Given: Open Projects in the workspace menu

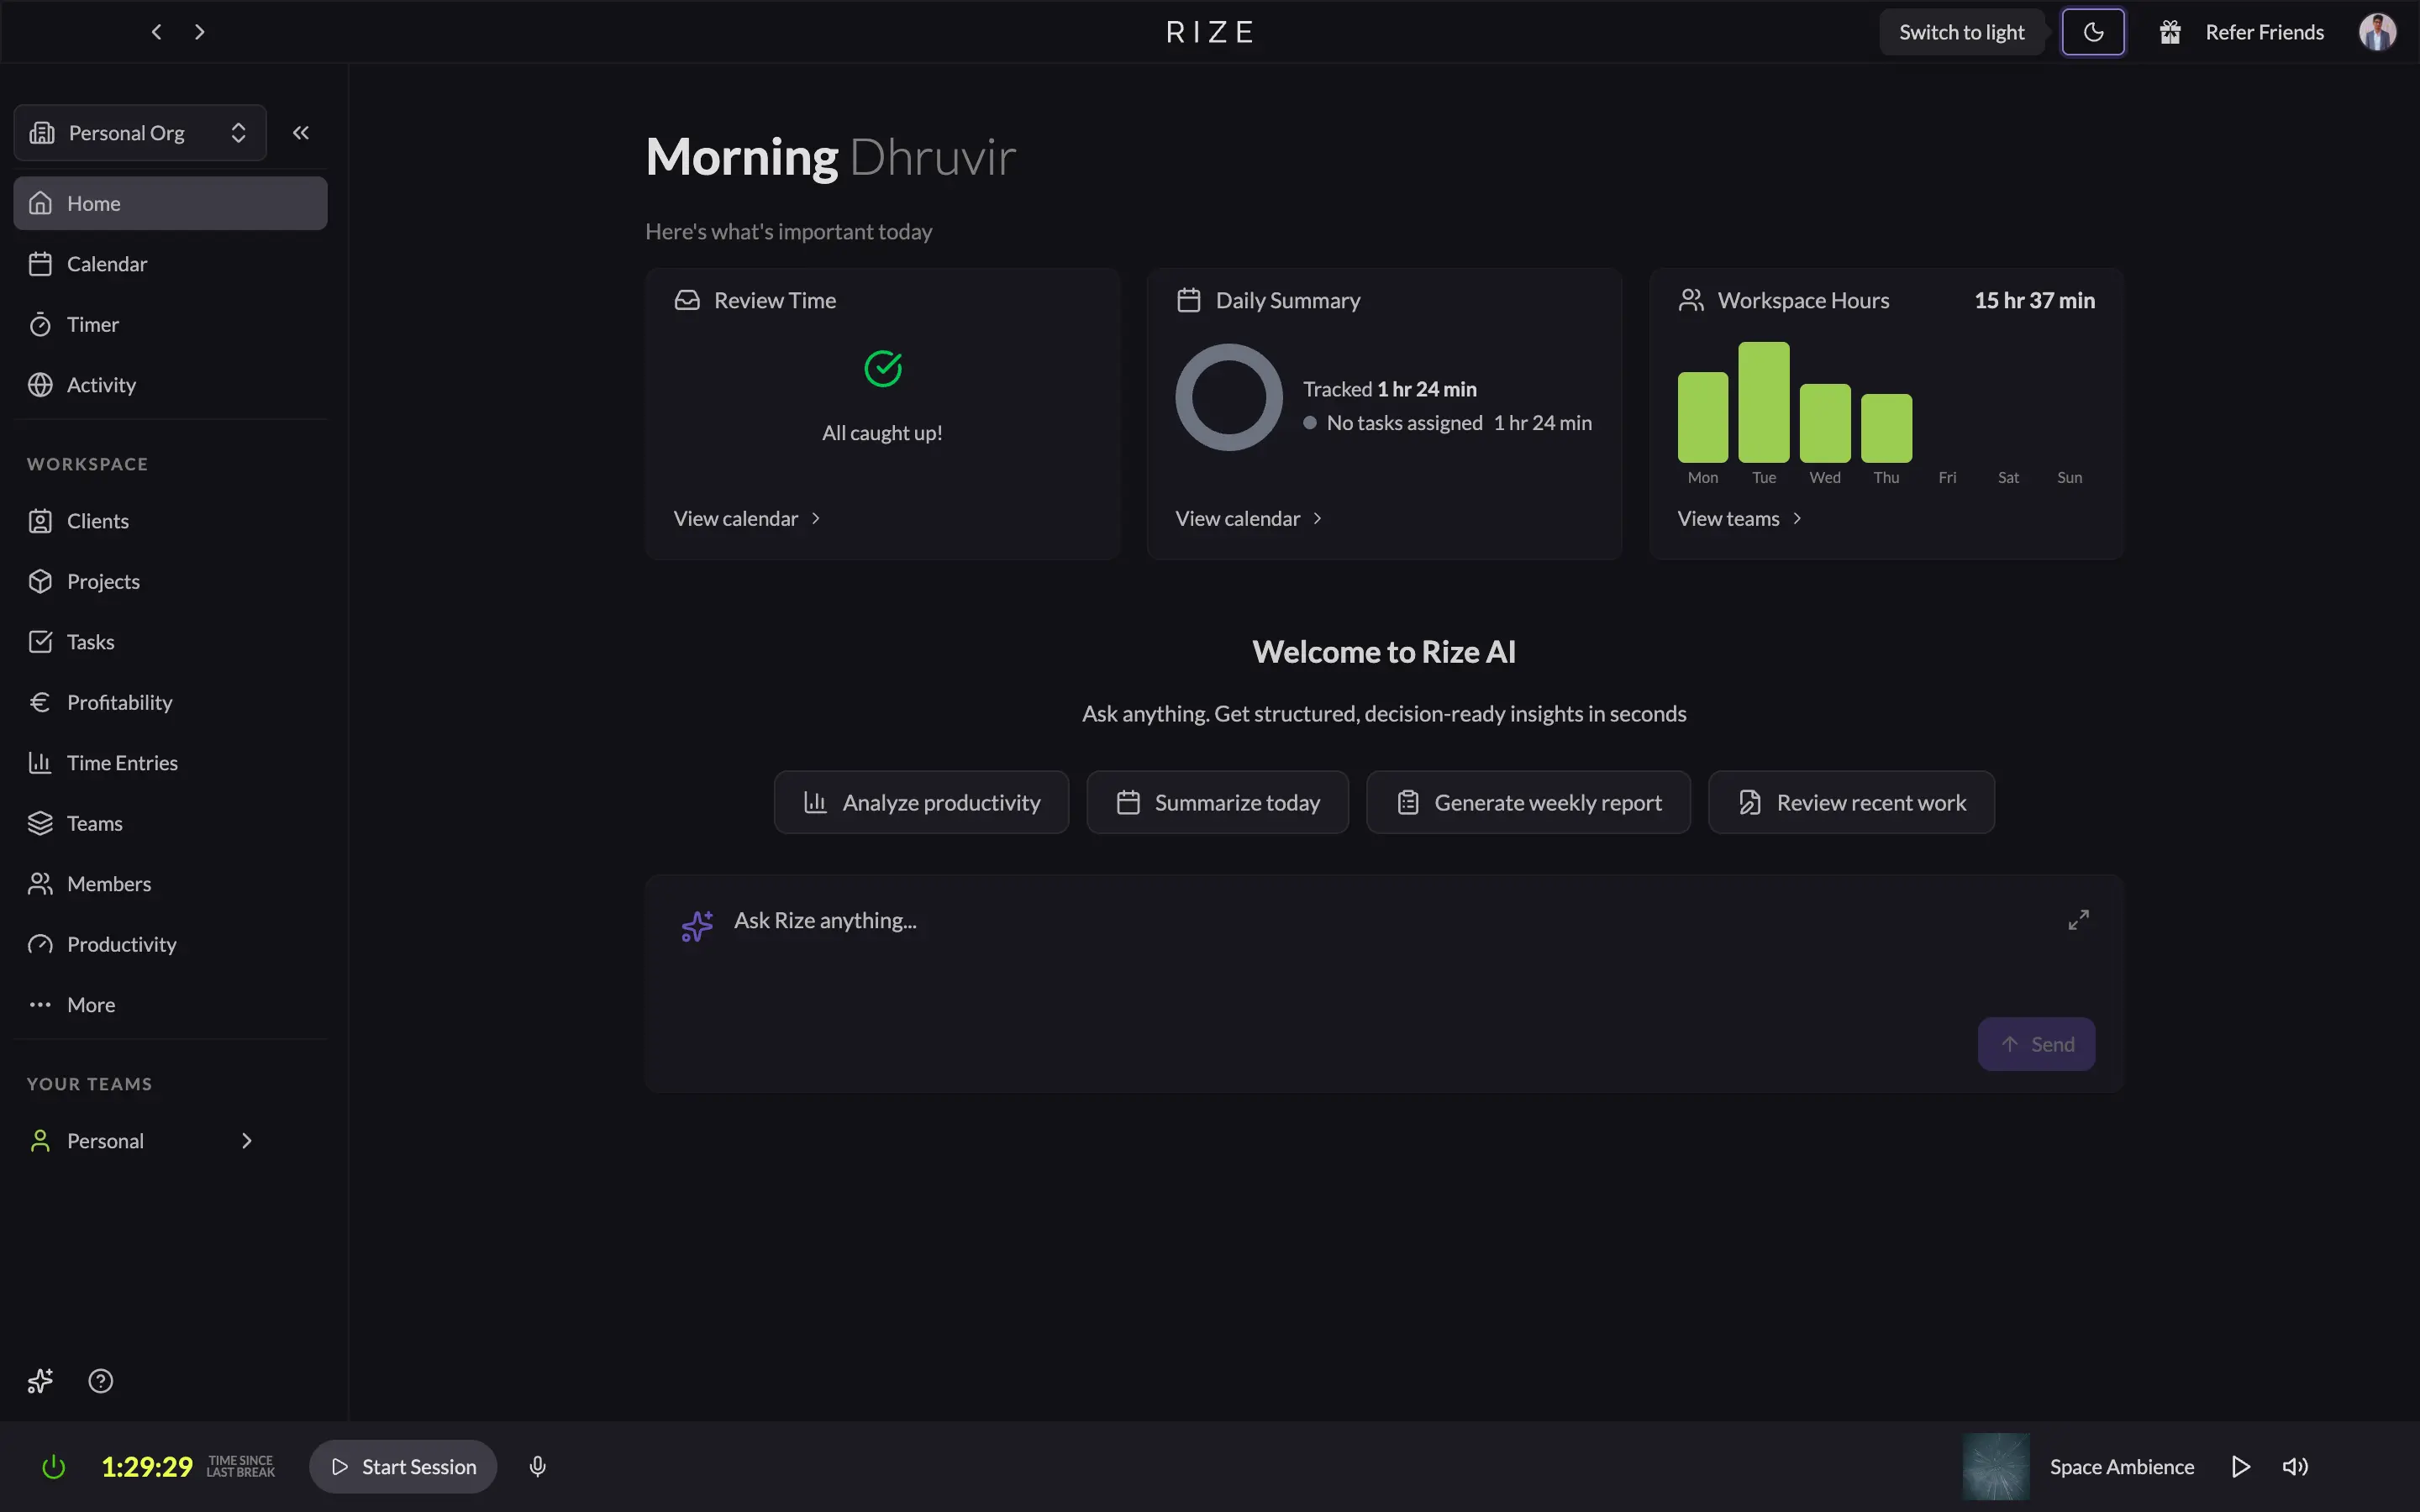Looking at the screenshot, I should [x=170, y=581].
